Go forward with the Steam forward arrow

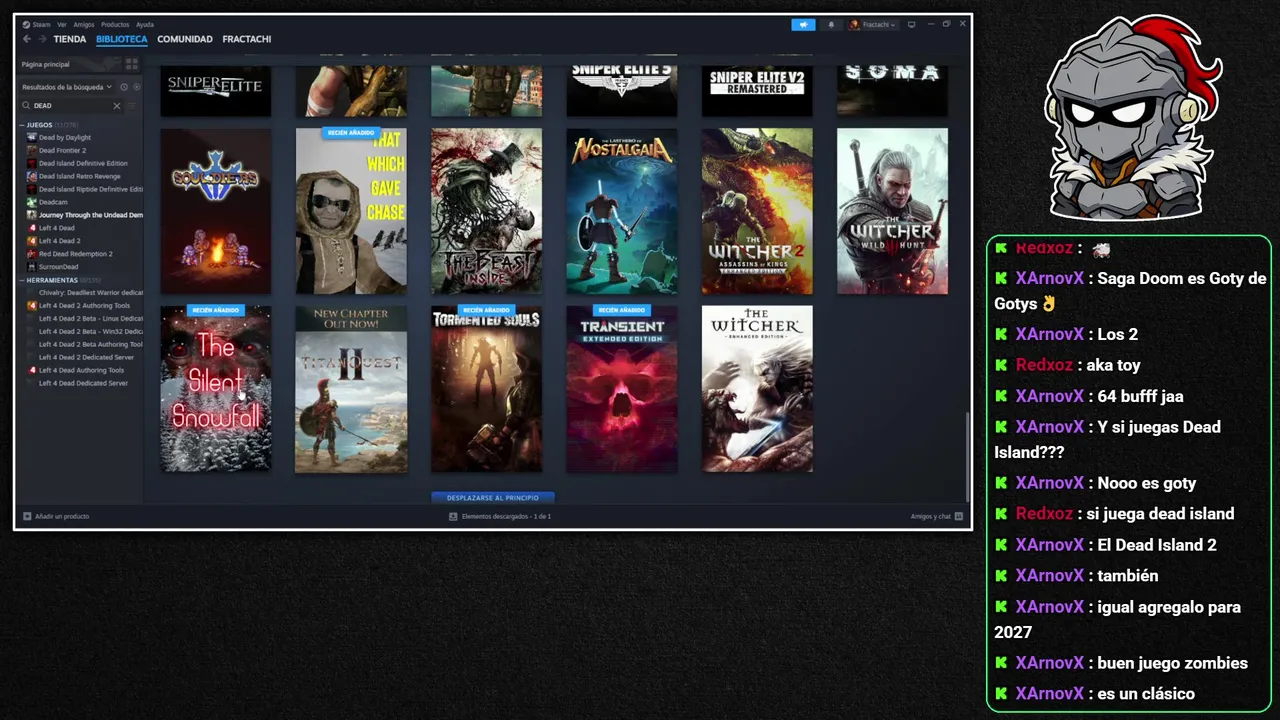point(42,39)
